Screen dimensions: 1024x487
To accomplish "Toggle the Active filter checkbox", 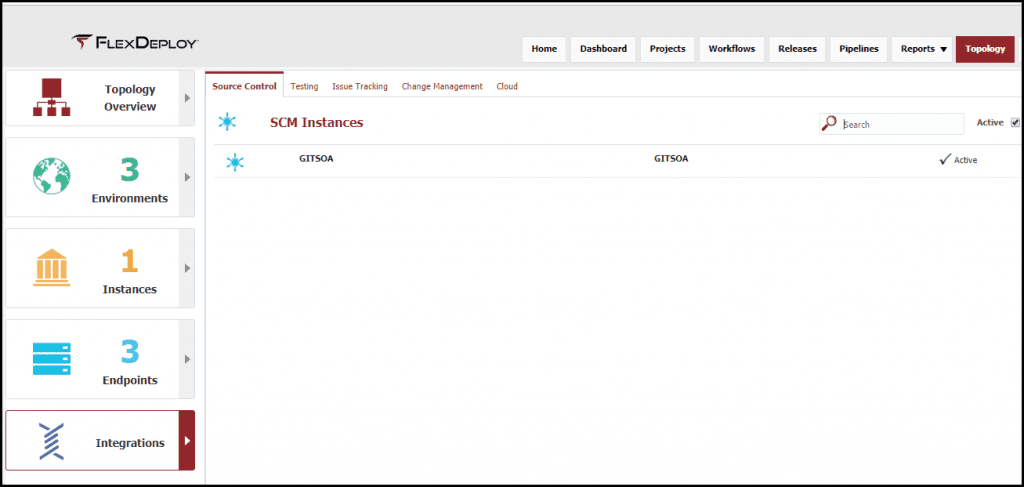I will 1015,123.
